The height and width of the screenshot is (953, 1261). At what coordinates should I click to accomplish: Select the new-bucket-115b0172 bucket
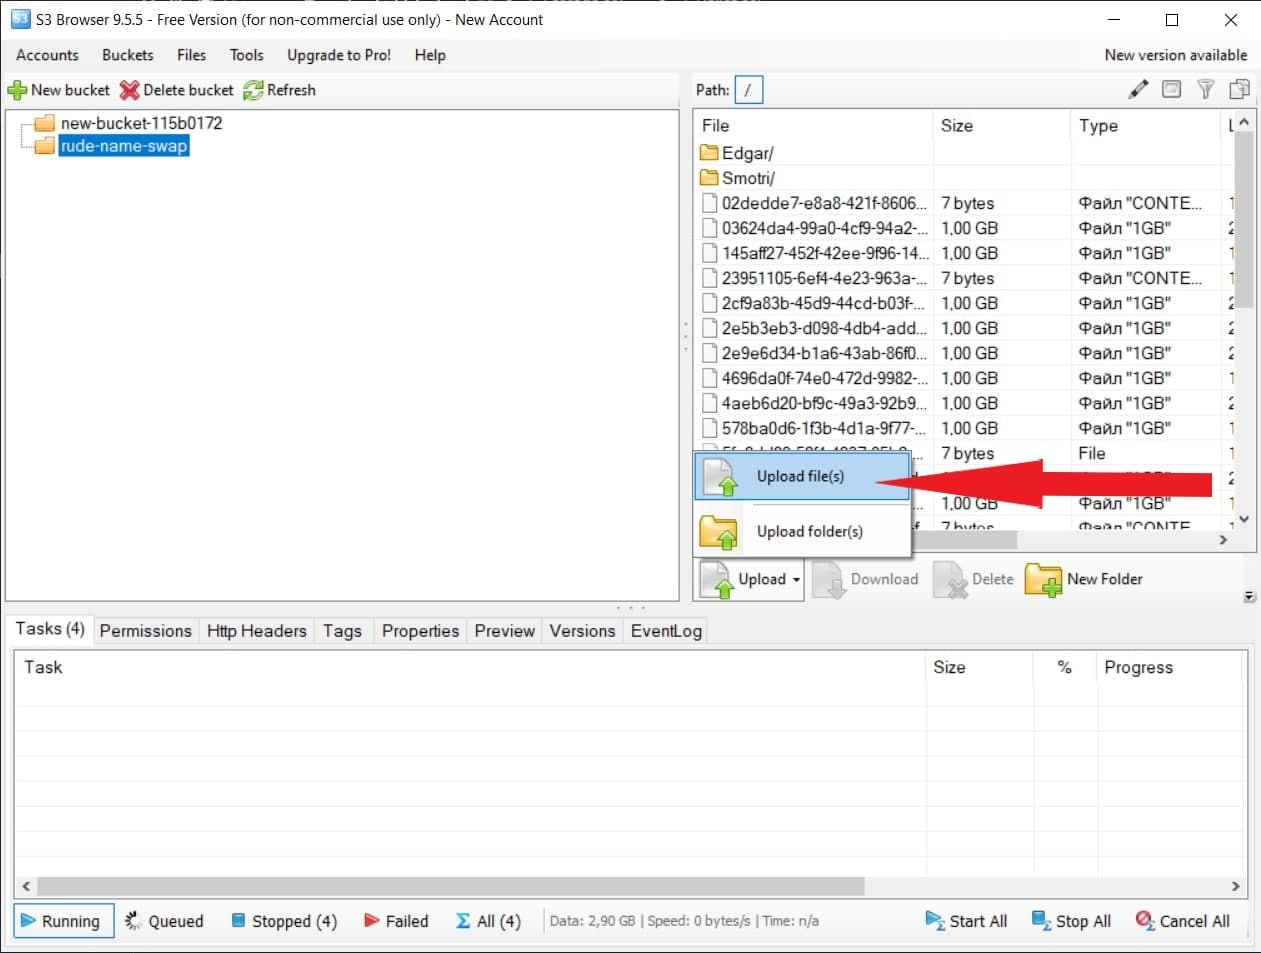tap(141, 123)
